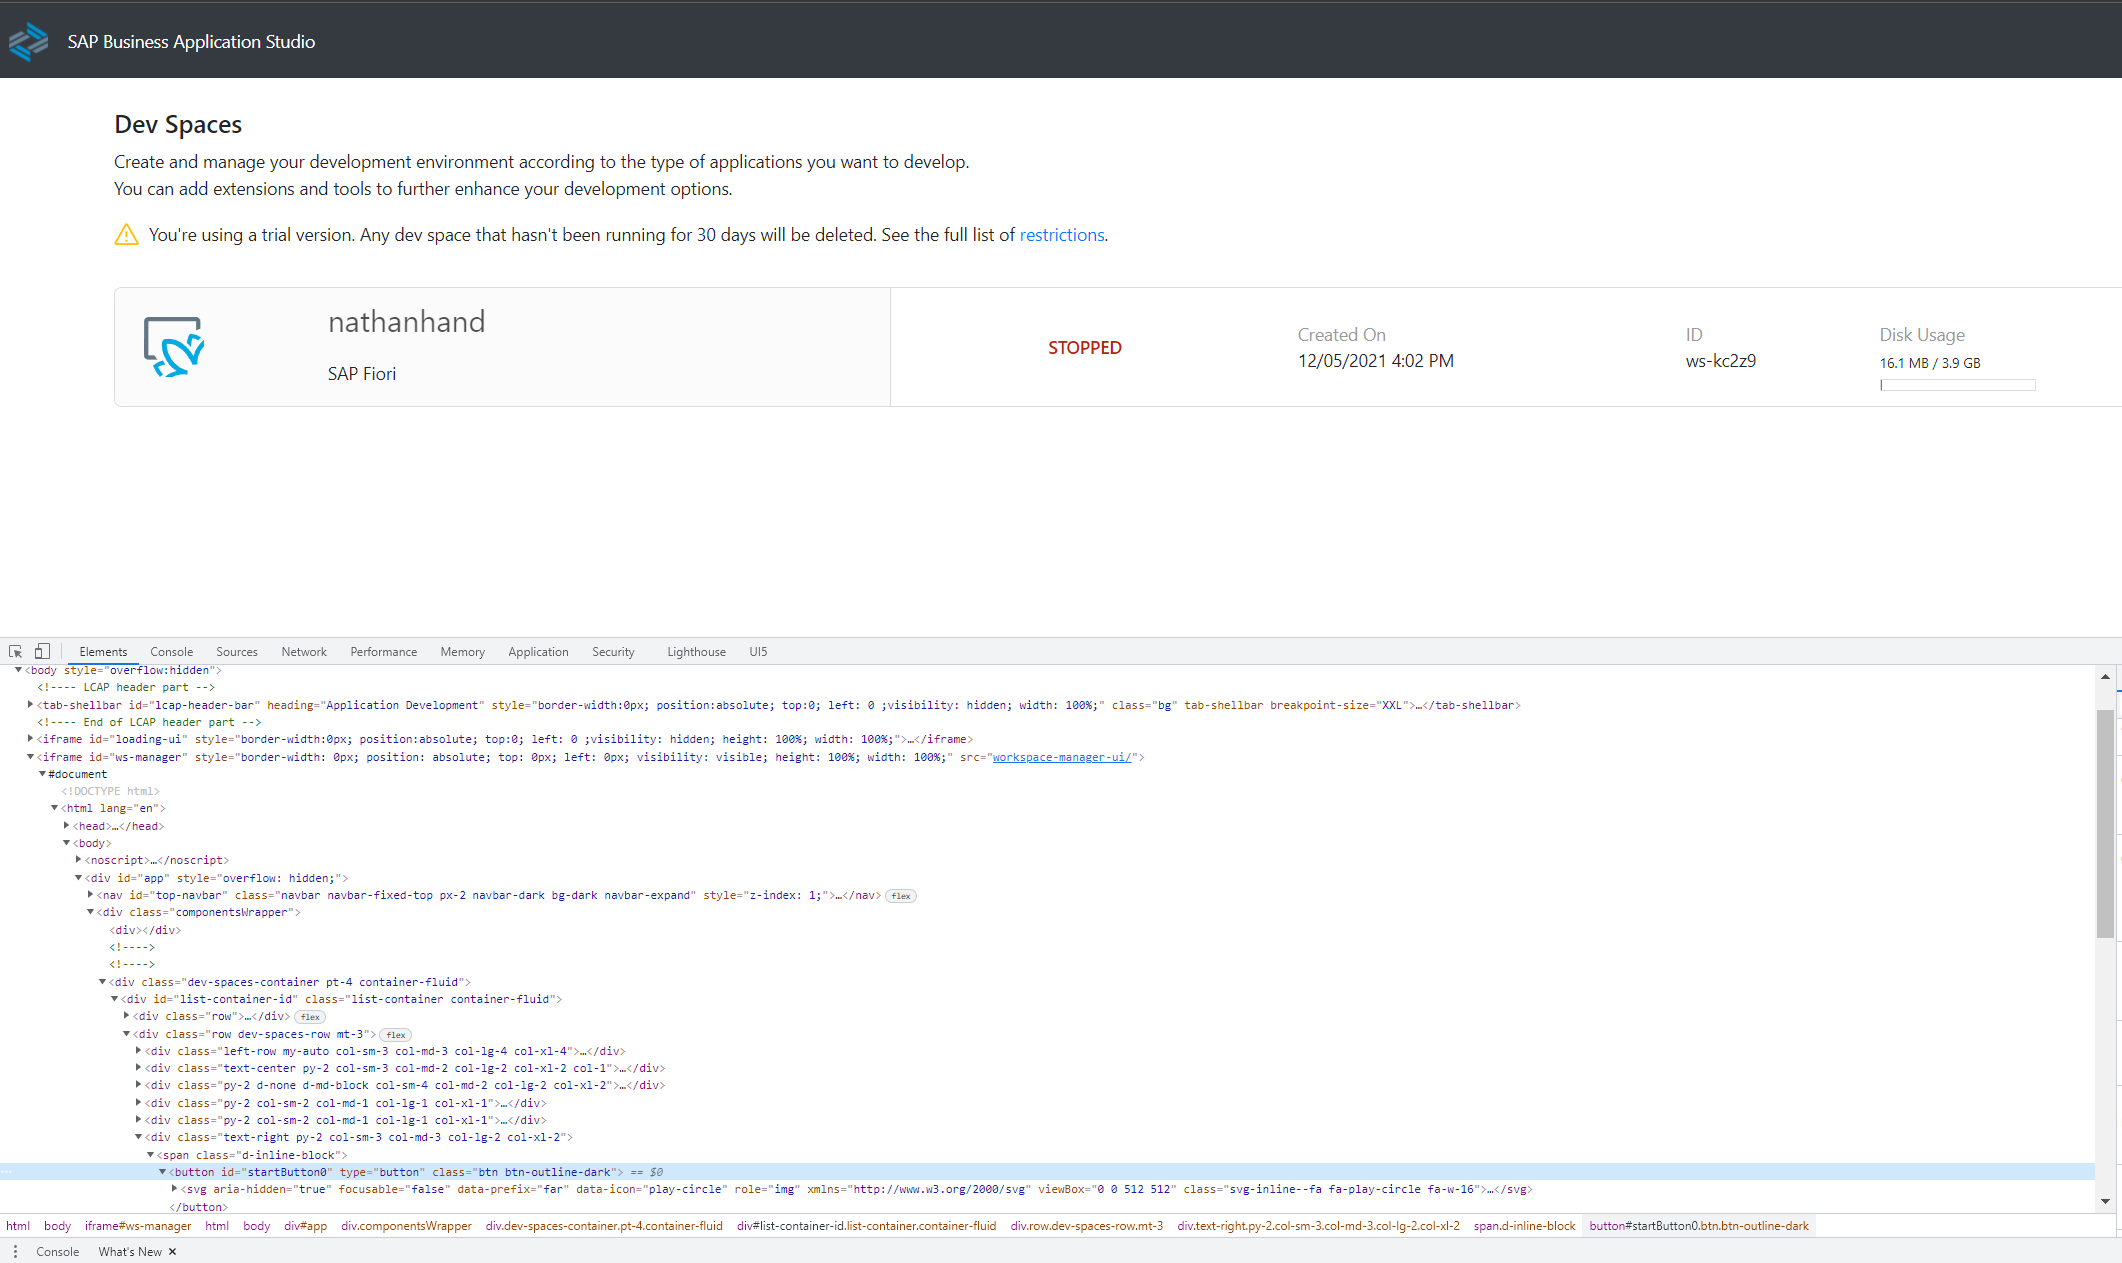Click the SAP Fiori type label
Viewport: 2122px width, 1263px height.
coord(362,374)
